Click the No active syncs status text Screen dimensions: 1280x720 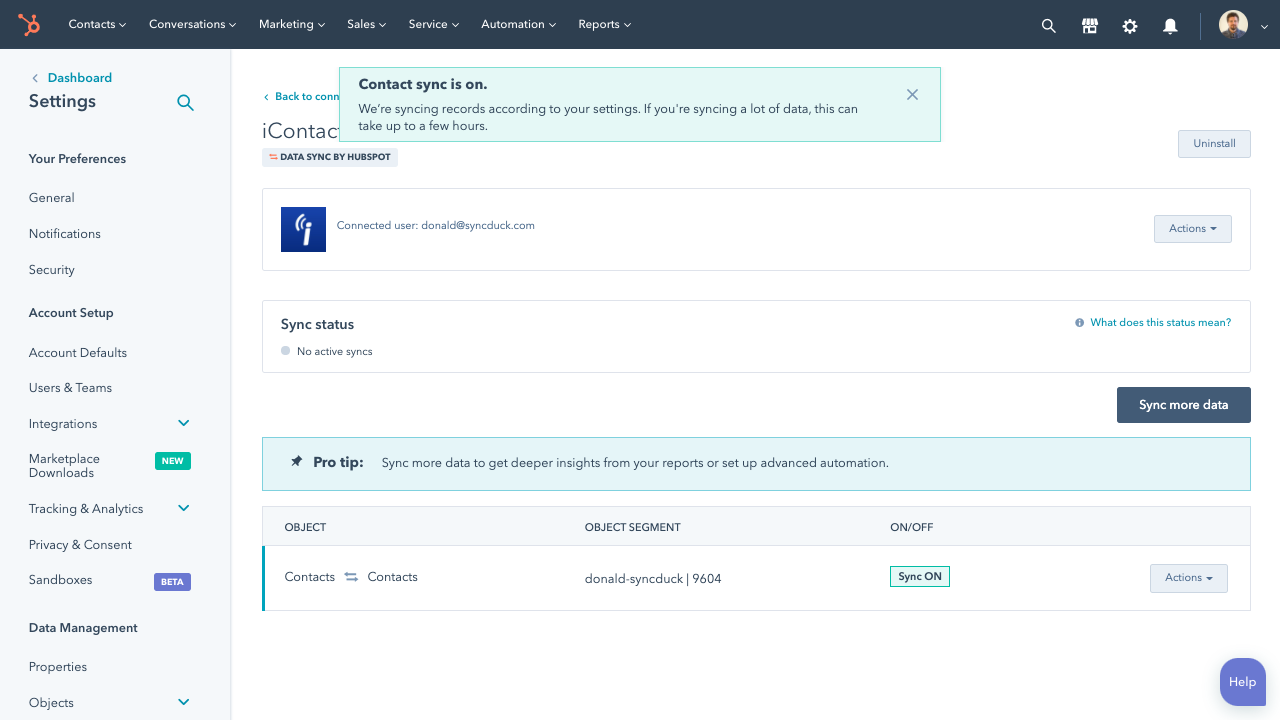pos(335,352)
